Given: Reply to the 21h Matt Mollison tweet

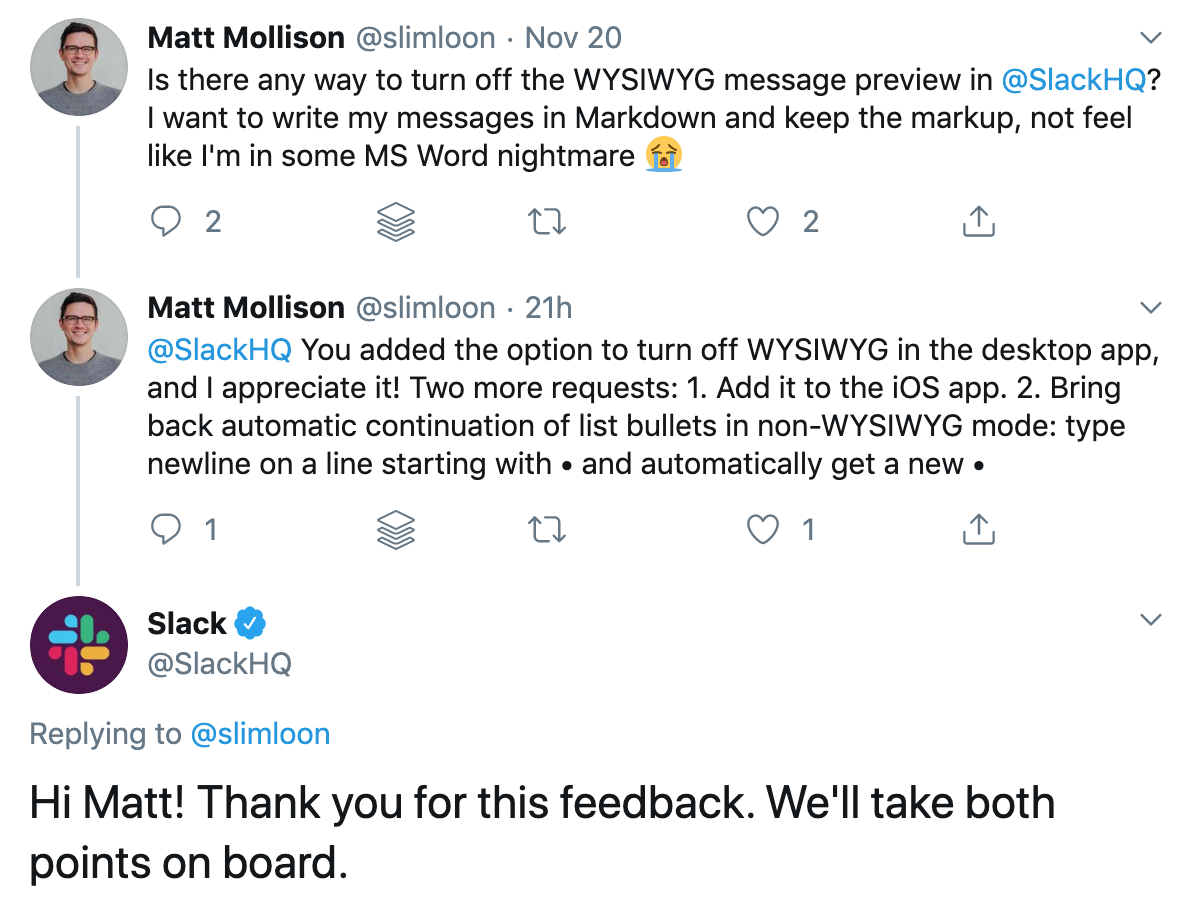Looking at the screenshot, I should point(165,529).
